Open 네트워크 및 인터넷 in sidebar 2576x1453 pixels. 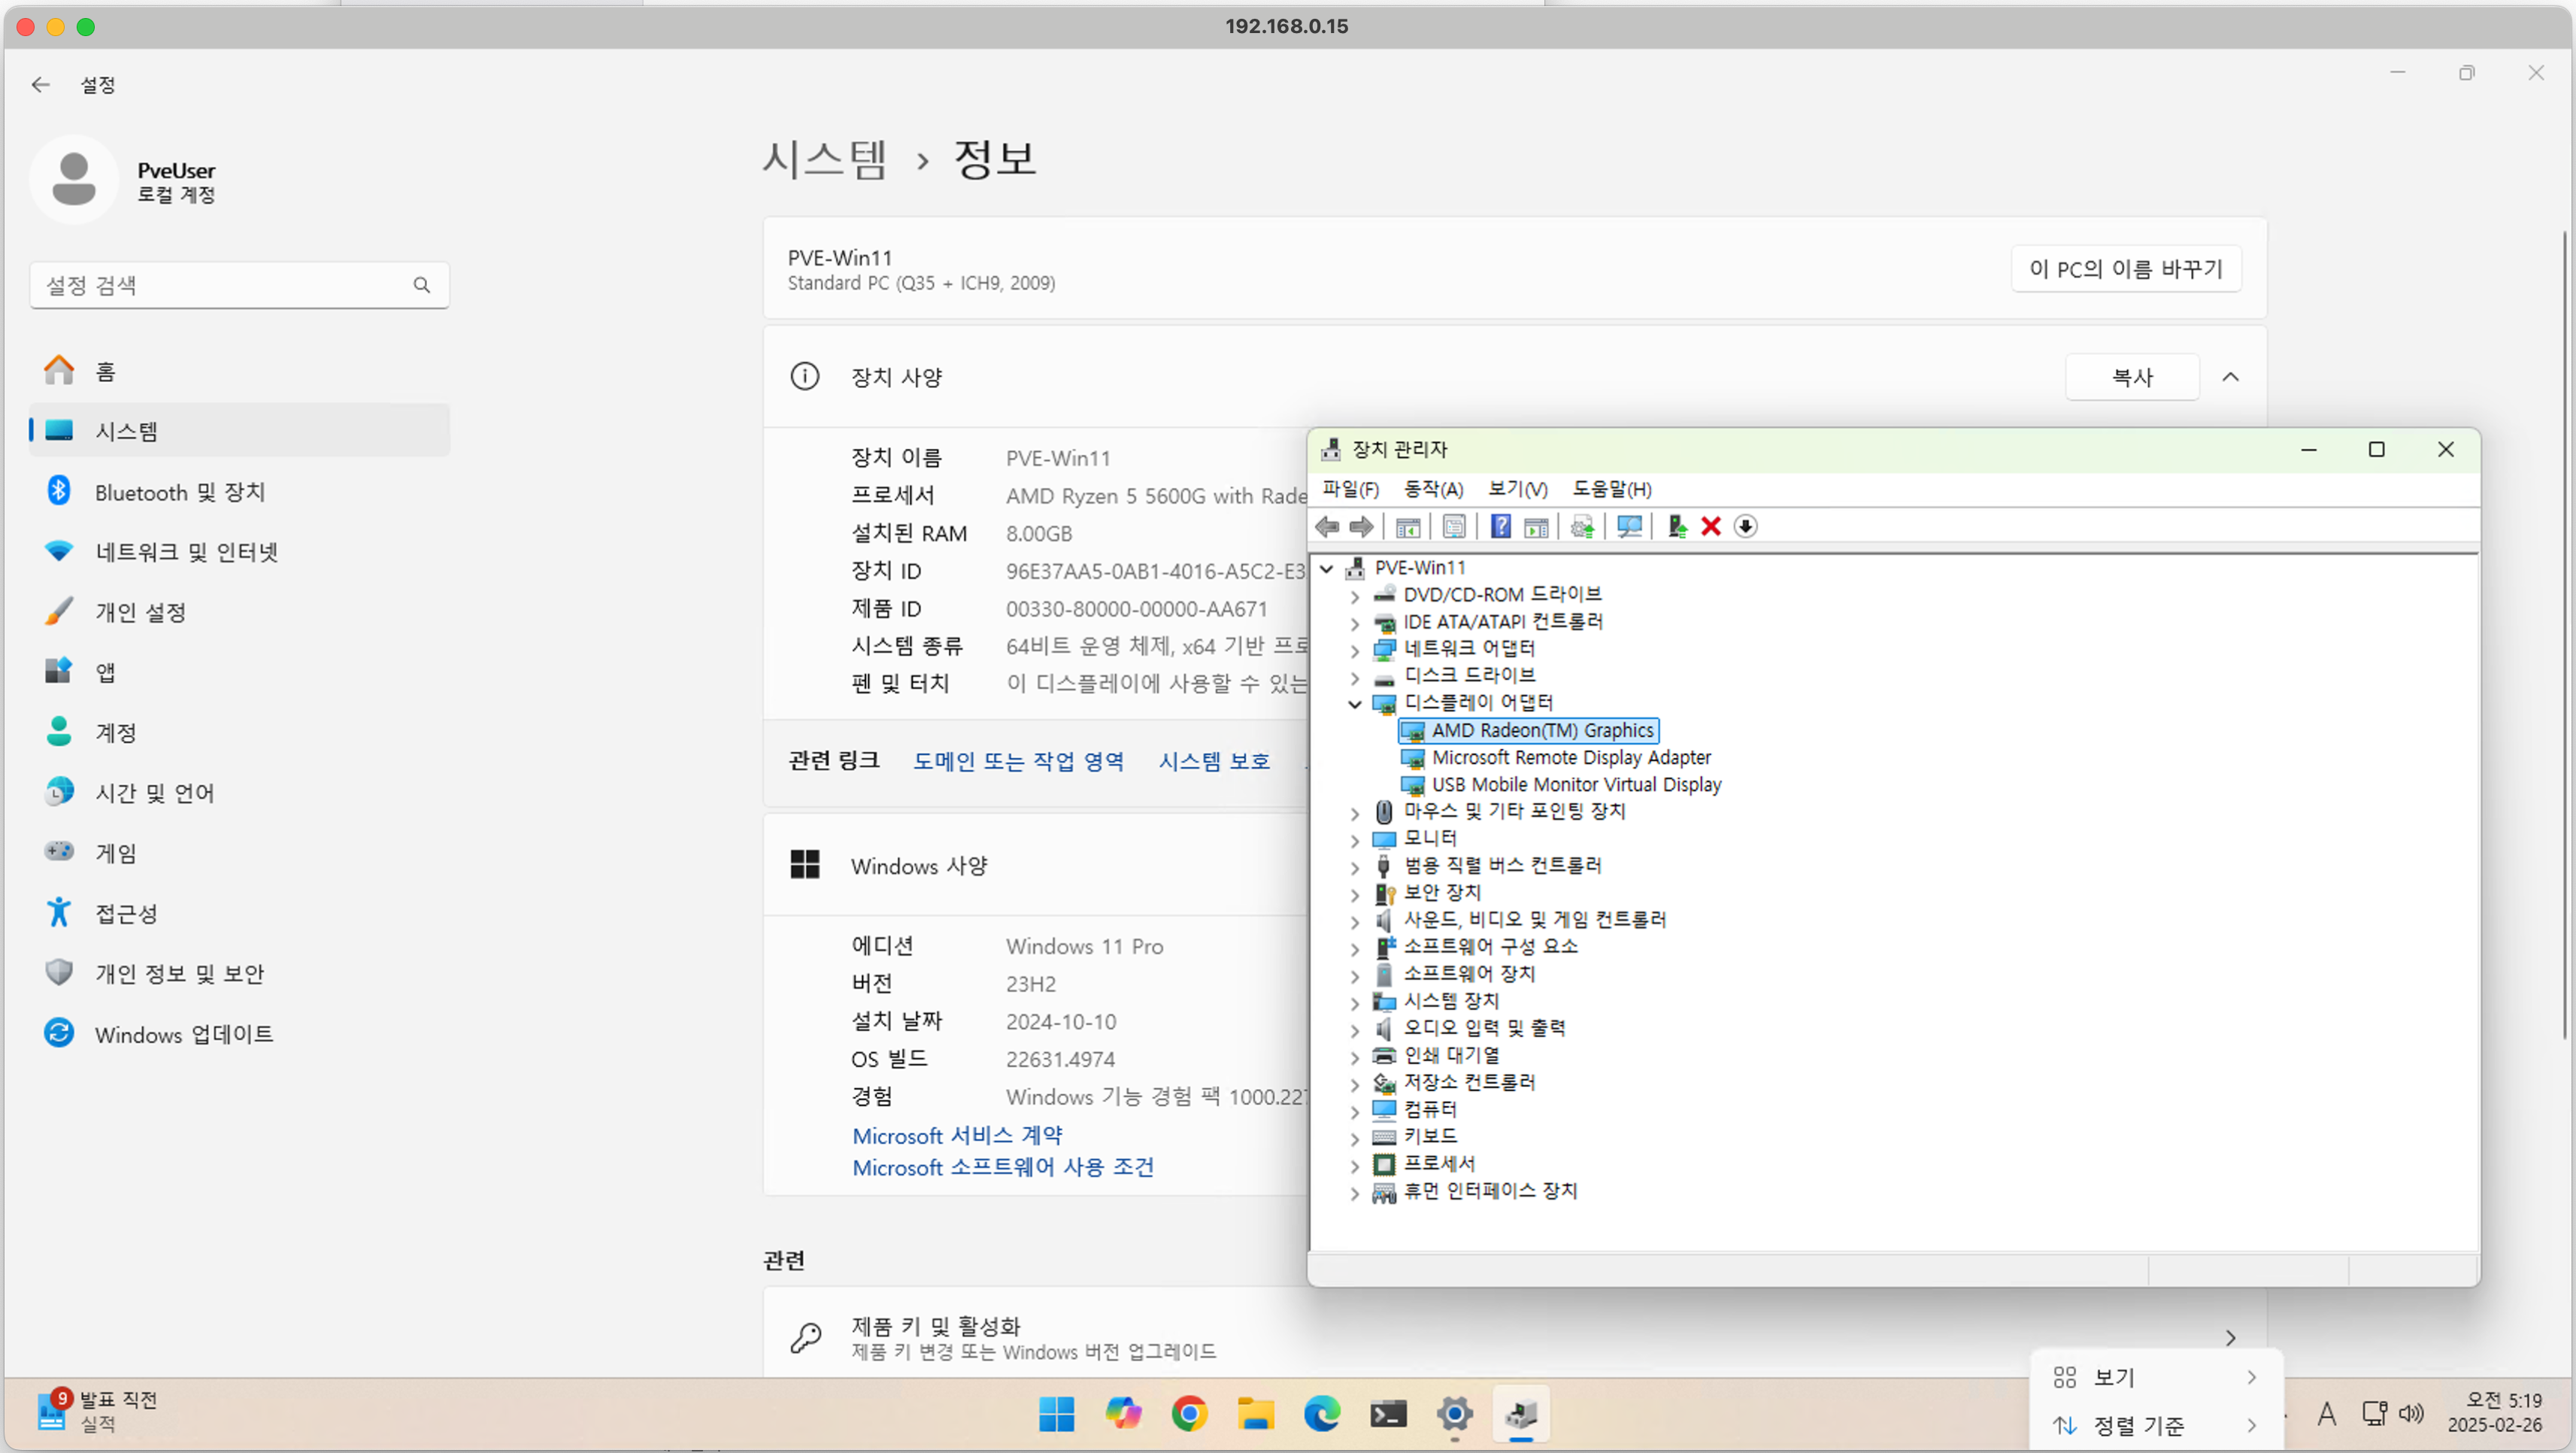(239, 552)
